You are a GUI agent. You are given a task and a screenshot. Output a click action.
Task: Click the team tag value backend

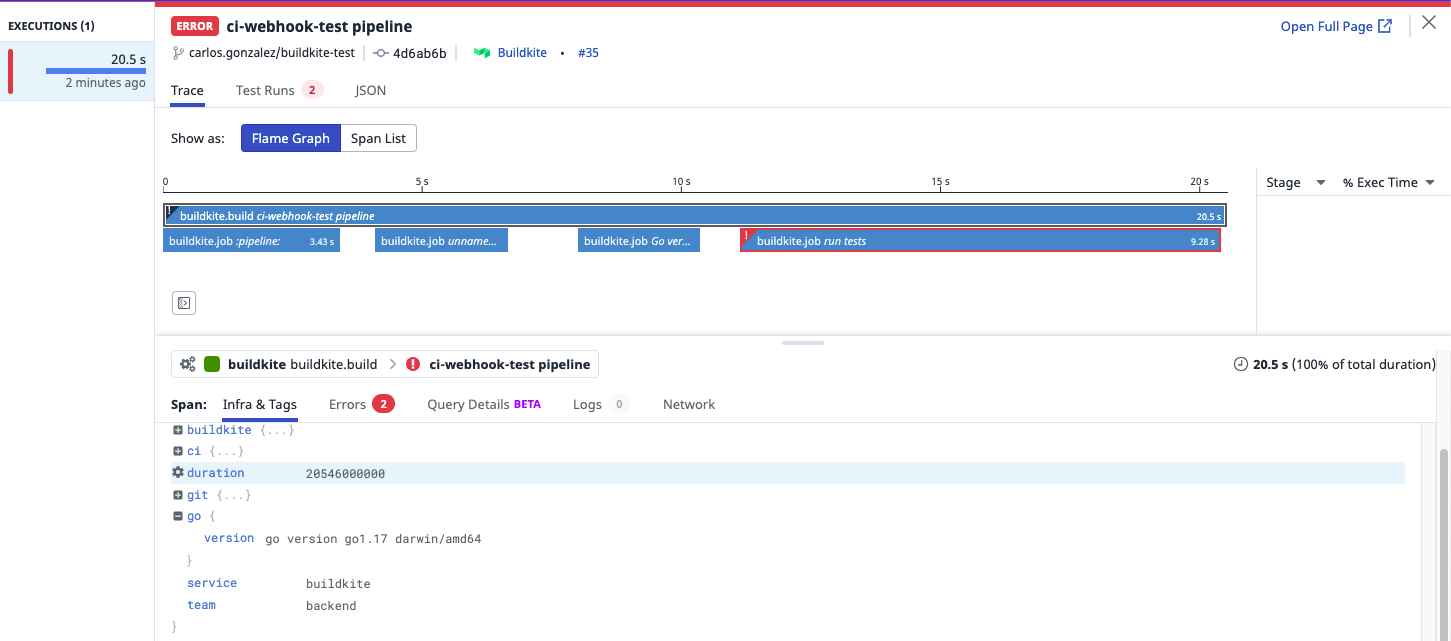point(331,606)
